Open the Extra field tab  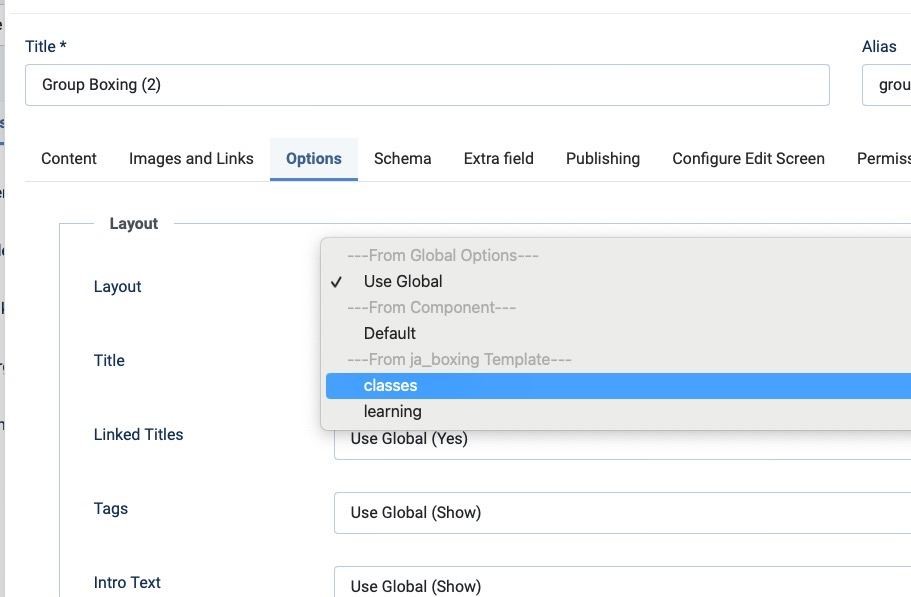[499, 158]
